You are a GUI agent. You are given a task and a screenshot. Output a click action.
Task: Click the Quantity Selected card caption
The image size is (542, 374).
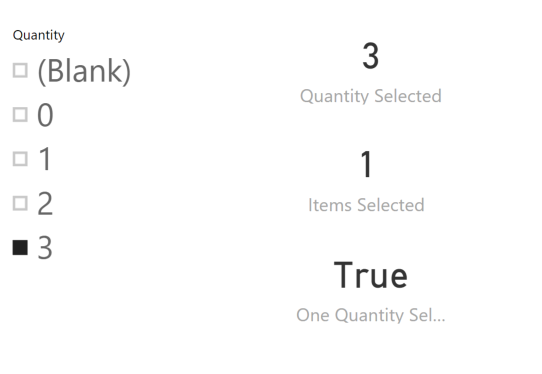click(371, 96)
